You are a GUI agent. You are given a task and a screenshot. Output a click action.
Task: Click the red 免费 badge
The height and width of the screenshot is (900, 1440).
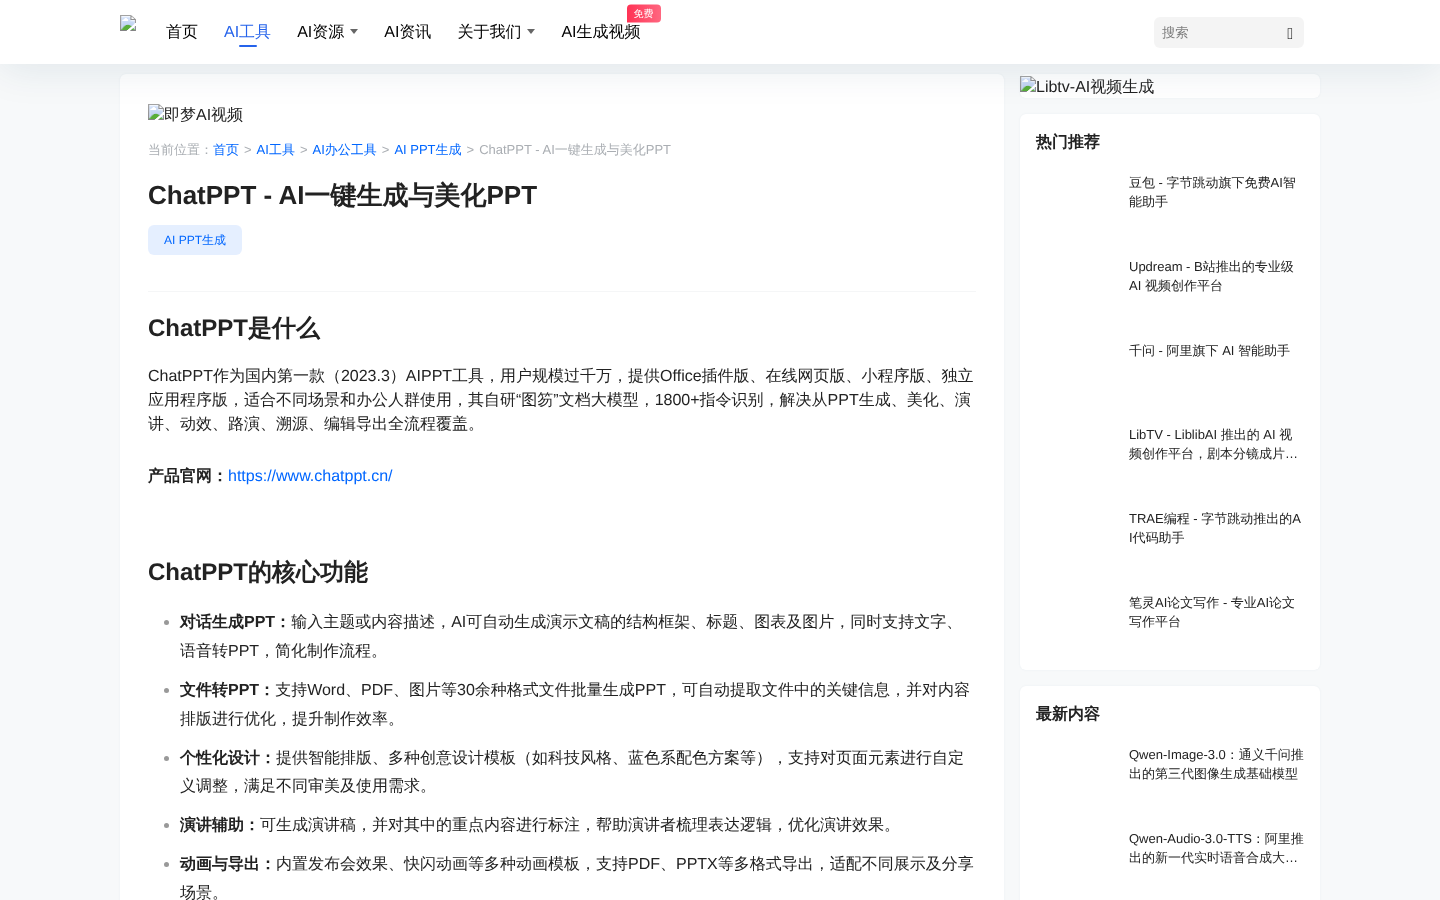pos(644,13)
